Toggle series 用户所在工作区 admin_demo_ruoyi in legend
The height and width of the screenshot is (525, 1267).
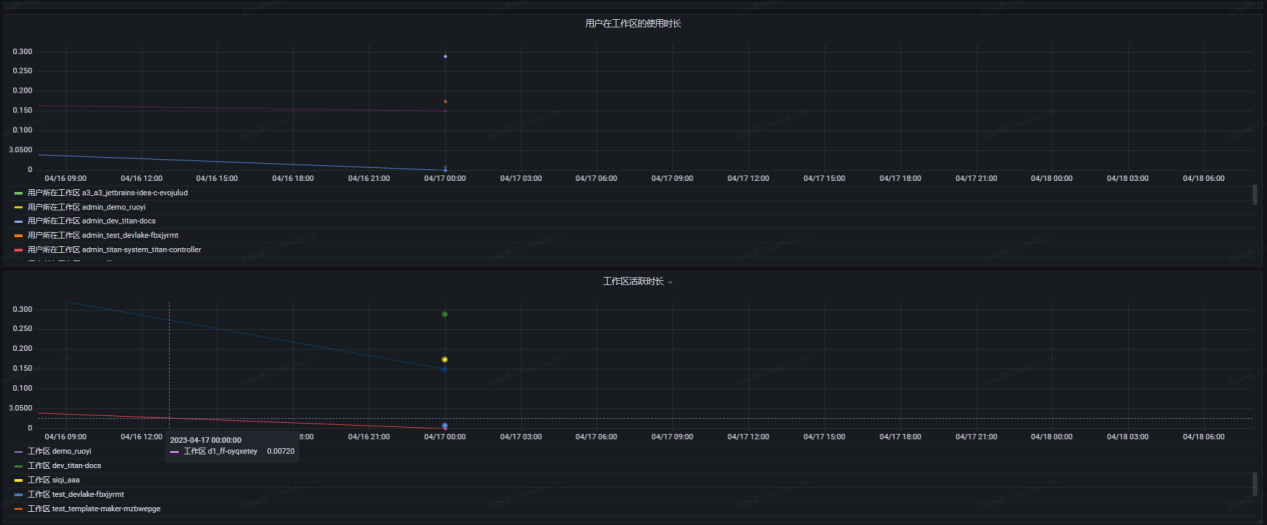tap(86, 207)
